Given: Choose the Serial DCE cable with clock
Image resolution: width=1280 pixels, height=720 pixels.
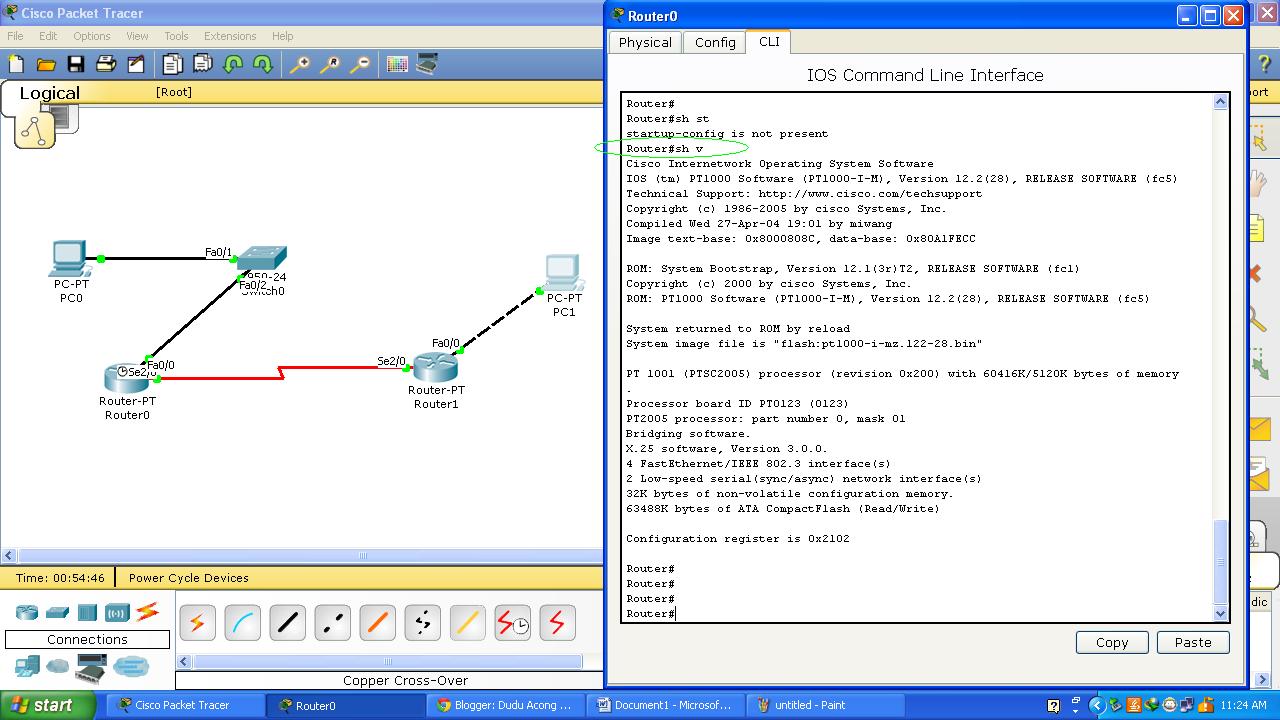Looking at the screenshot, I should 512,623.
